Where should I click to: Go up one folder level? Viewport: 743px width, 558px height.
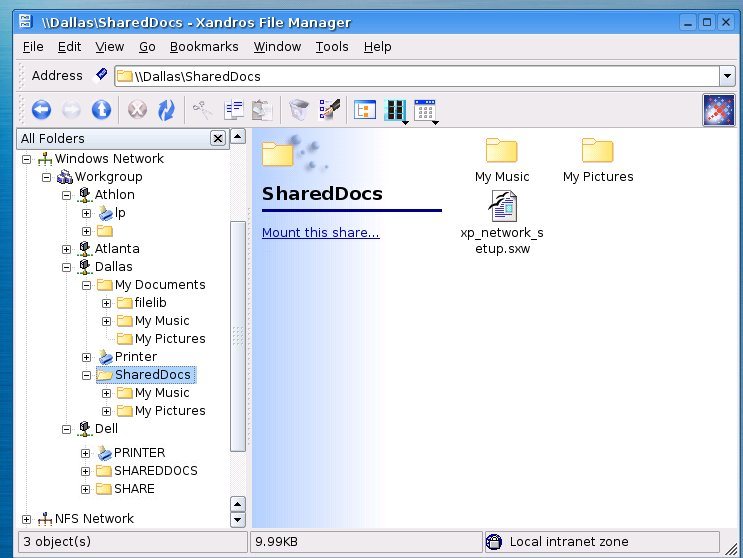click(101, 109)
